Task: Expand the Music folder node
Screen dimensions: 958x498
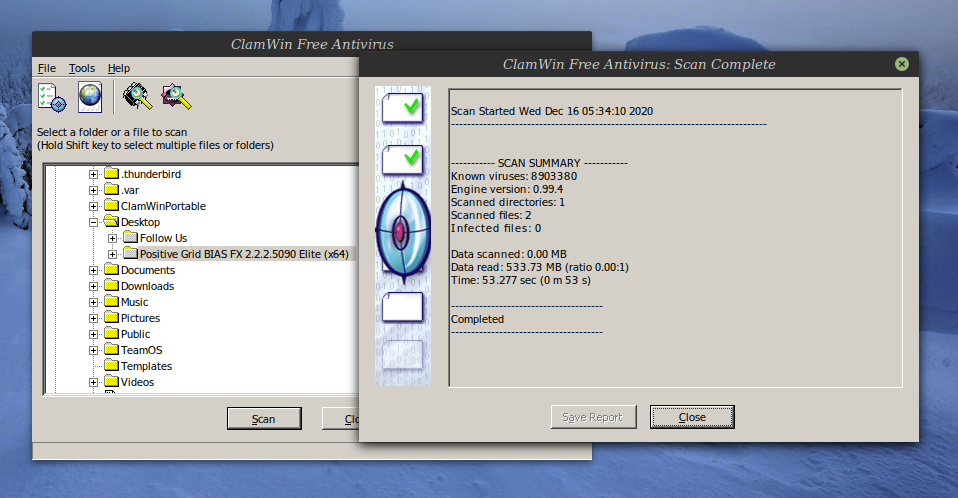Action: click(93, 302)
